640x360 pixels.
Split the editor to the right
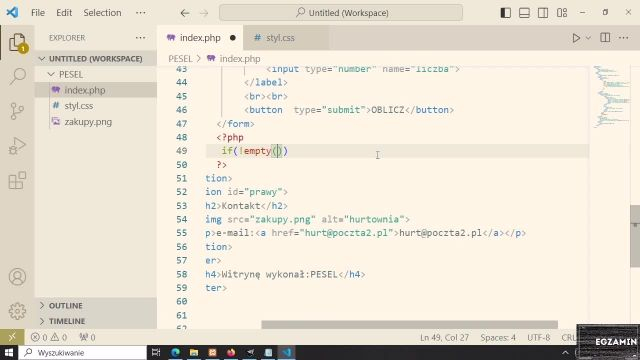605,38
